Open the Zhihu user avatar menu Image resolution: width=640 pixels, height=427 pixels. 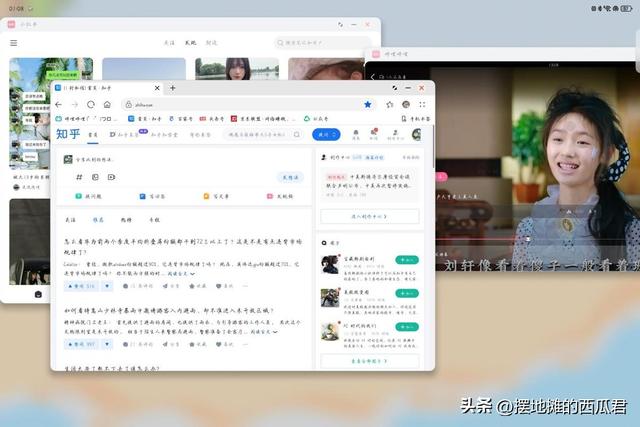click(416, 134)
